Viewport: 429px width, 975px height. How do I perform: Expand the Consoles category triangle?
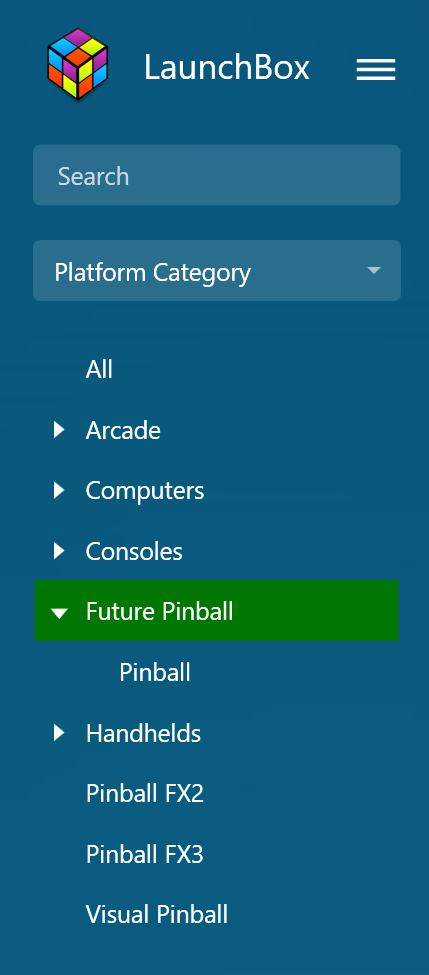[59, 551]
